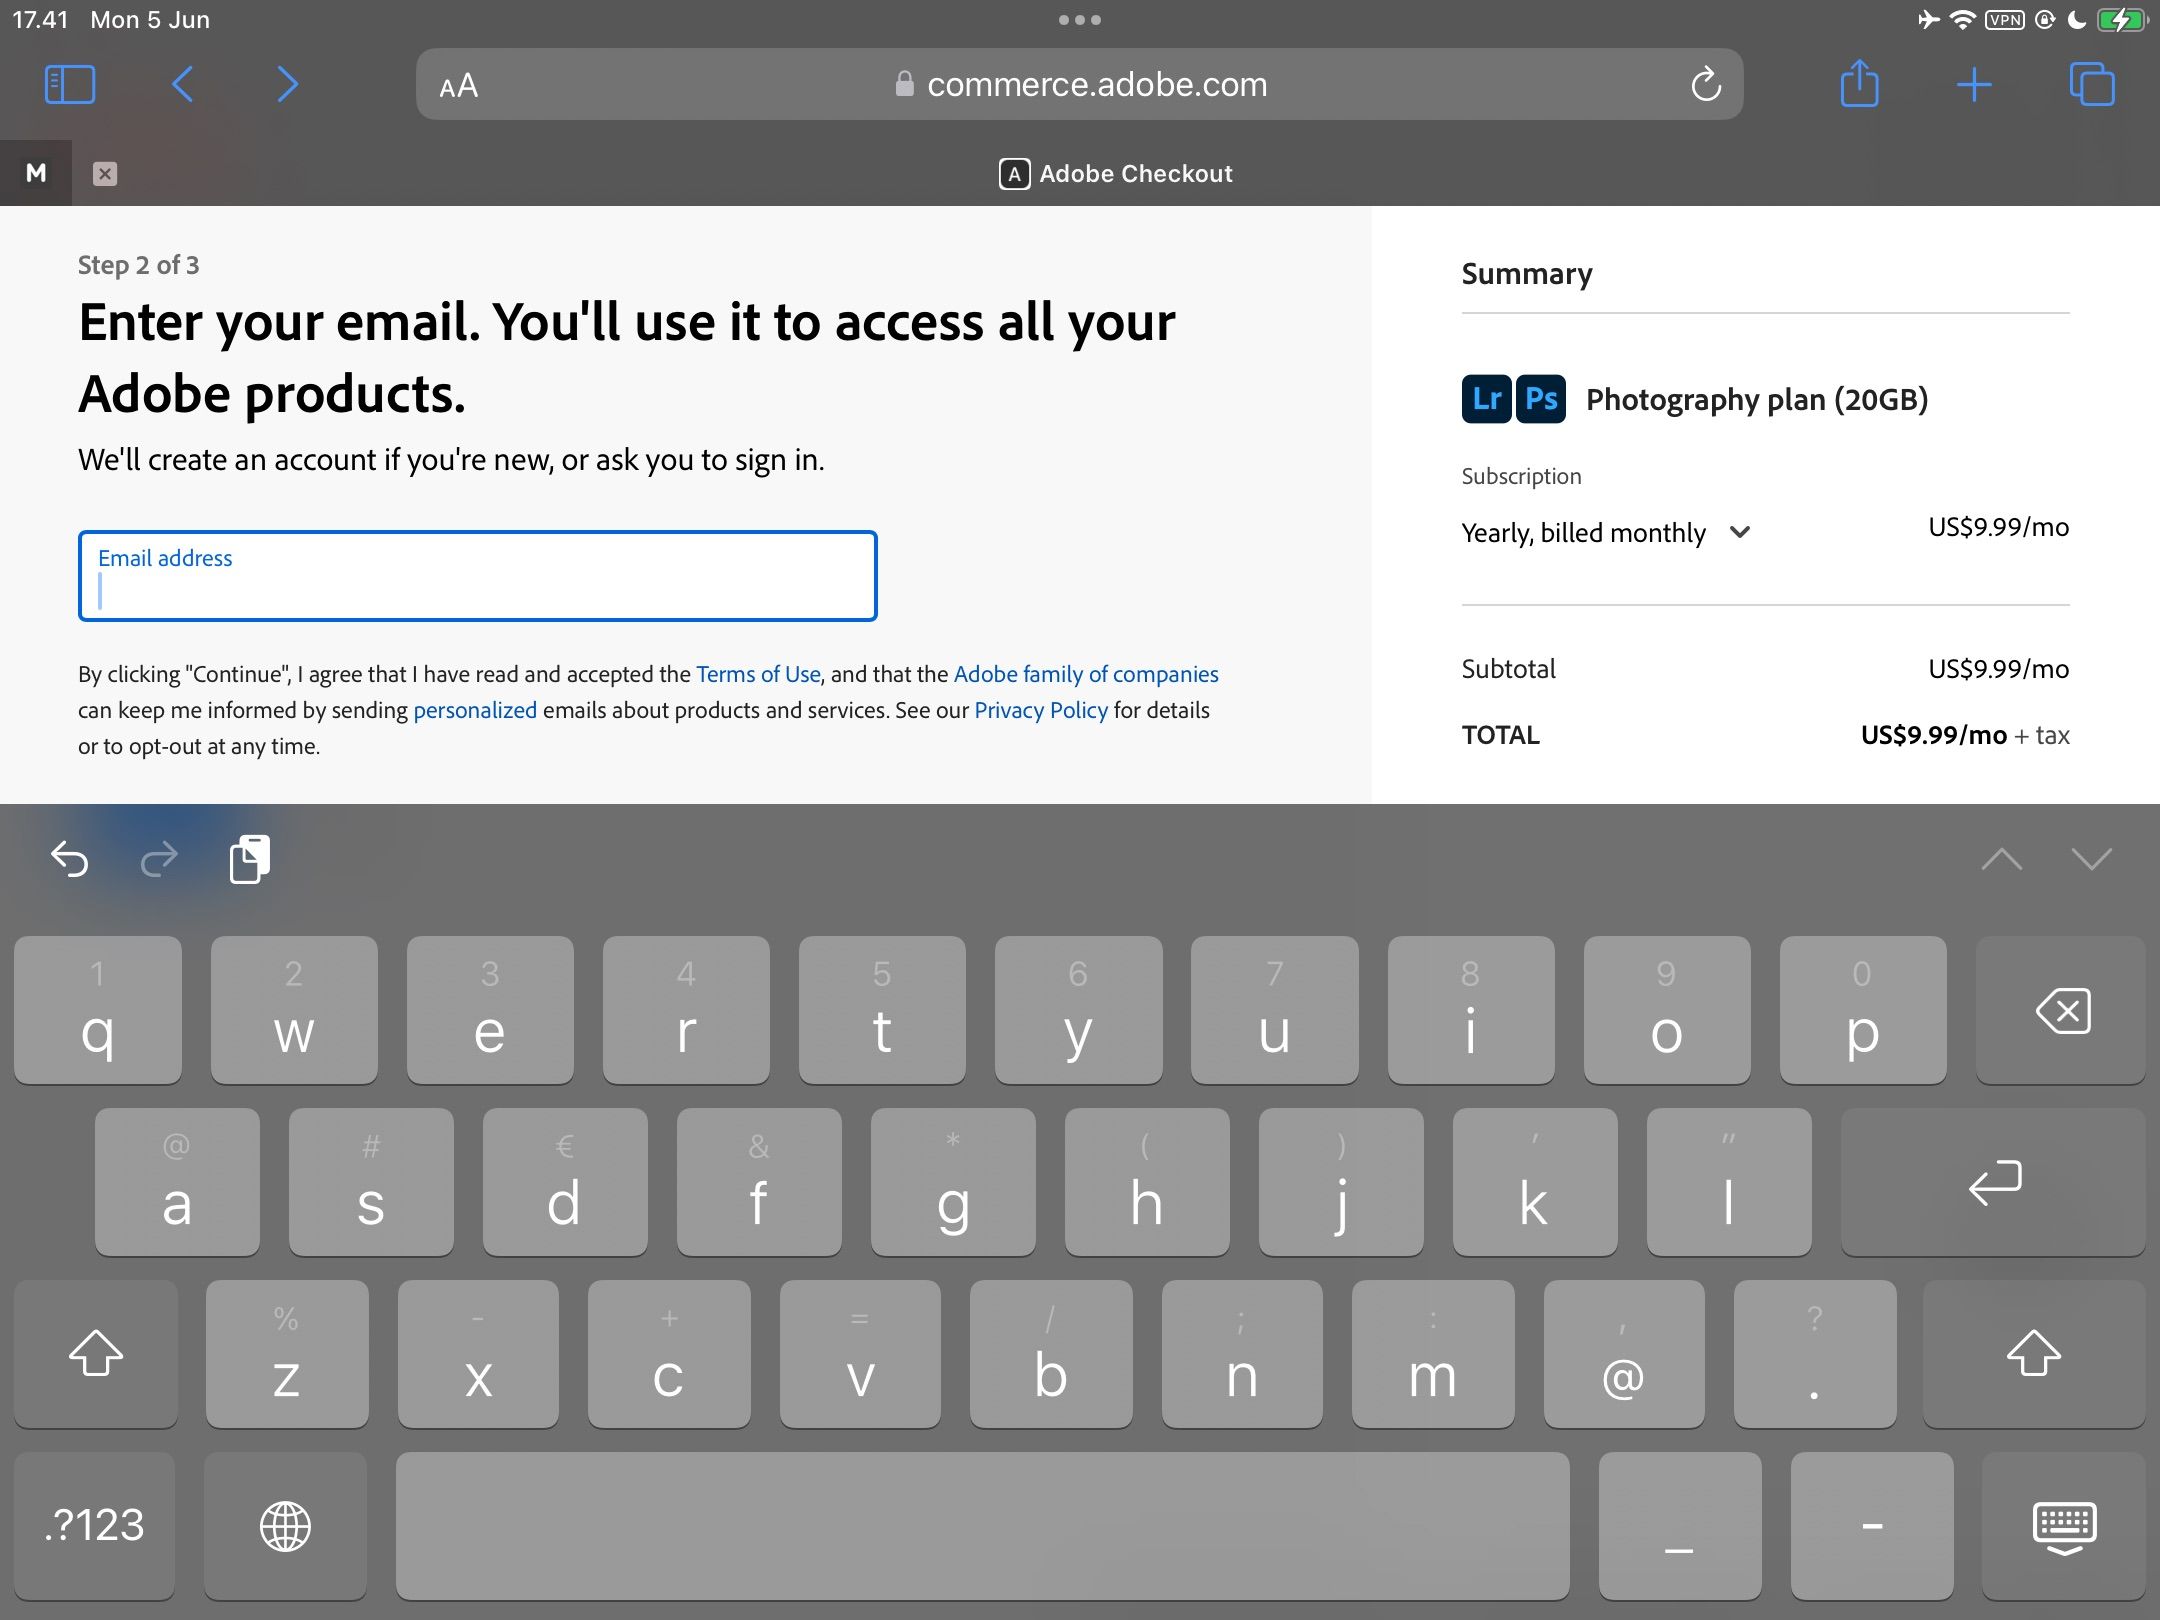Click the Summary heading
The width and height of the screenshot is (2160, 1620).
pos(1527,274)
